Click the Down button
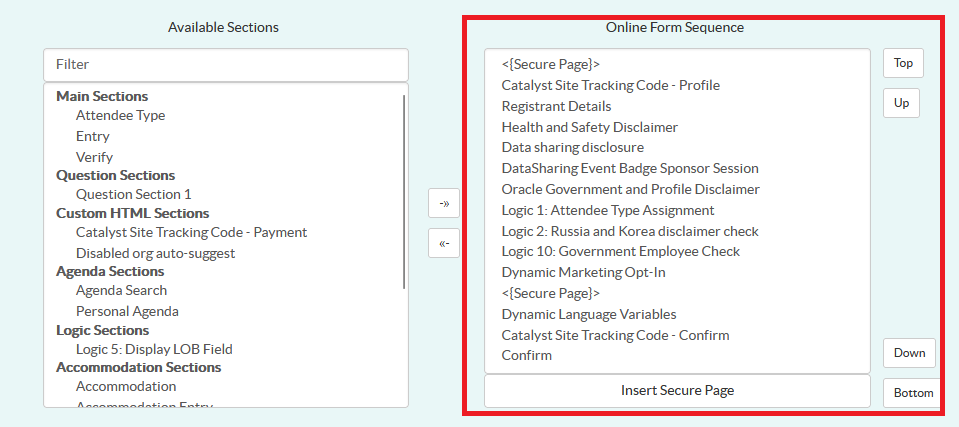Screen dimensions: 959x427 tap(909, 353)
